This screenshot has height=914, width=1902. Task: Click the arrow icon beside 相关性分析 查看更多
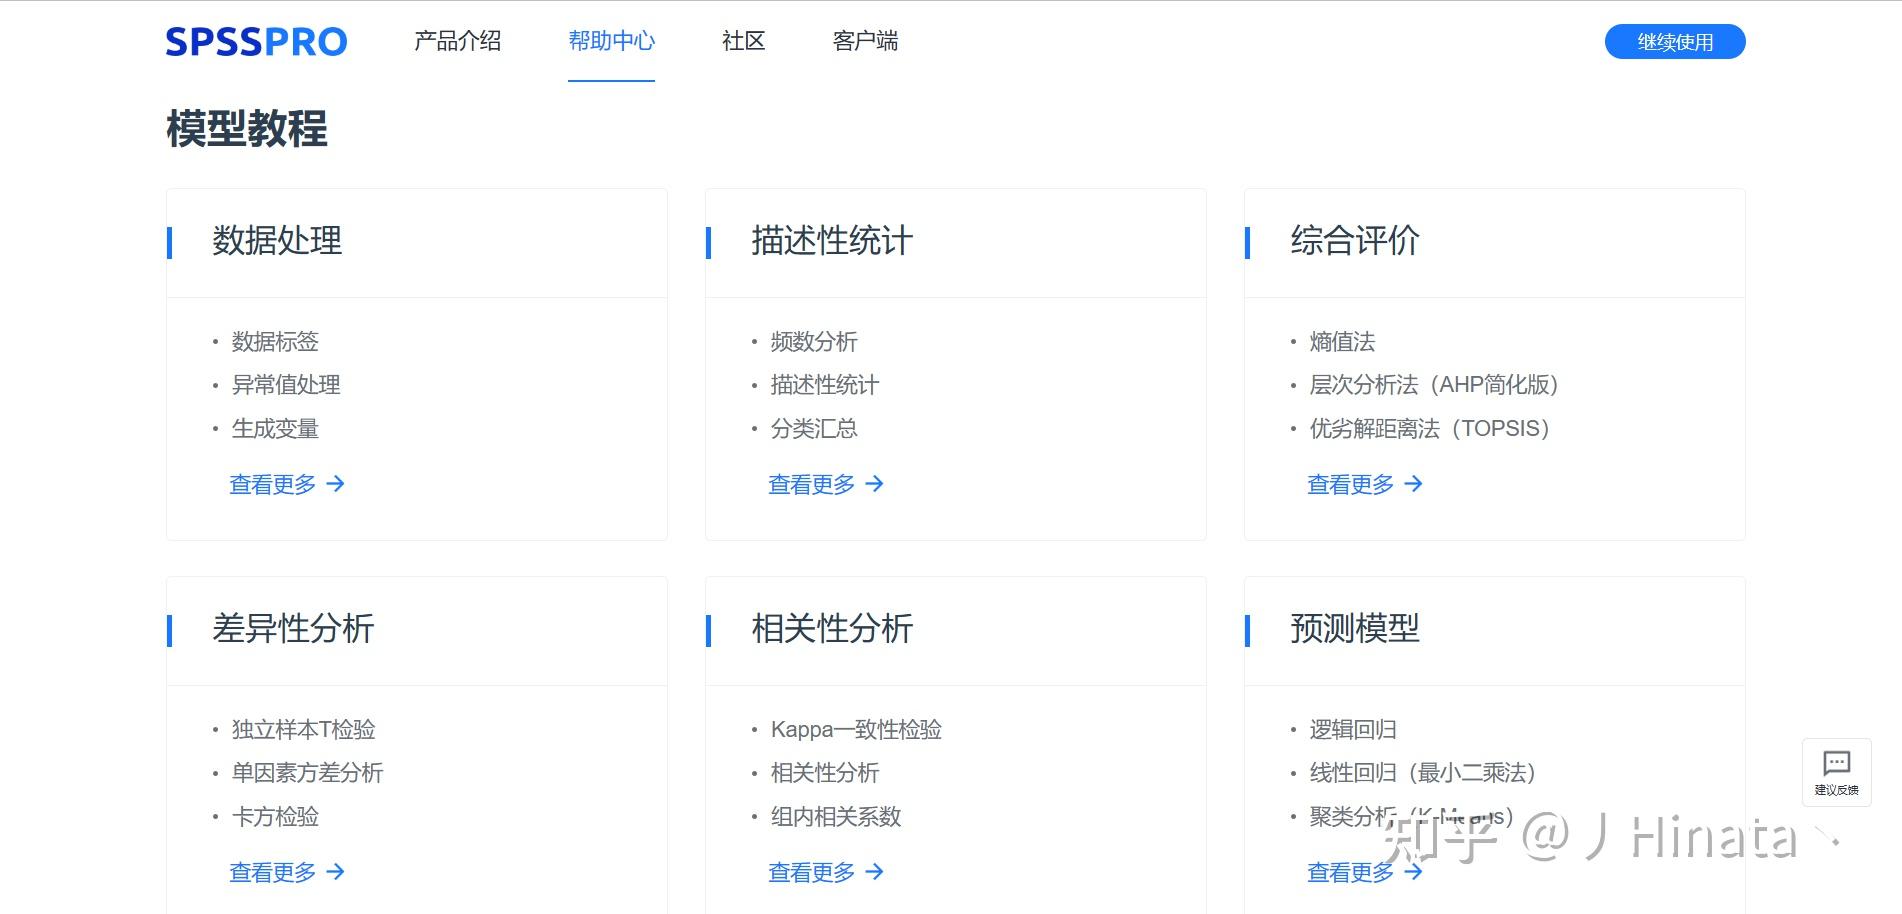point(877,872)
